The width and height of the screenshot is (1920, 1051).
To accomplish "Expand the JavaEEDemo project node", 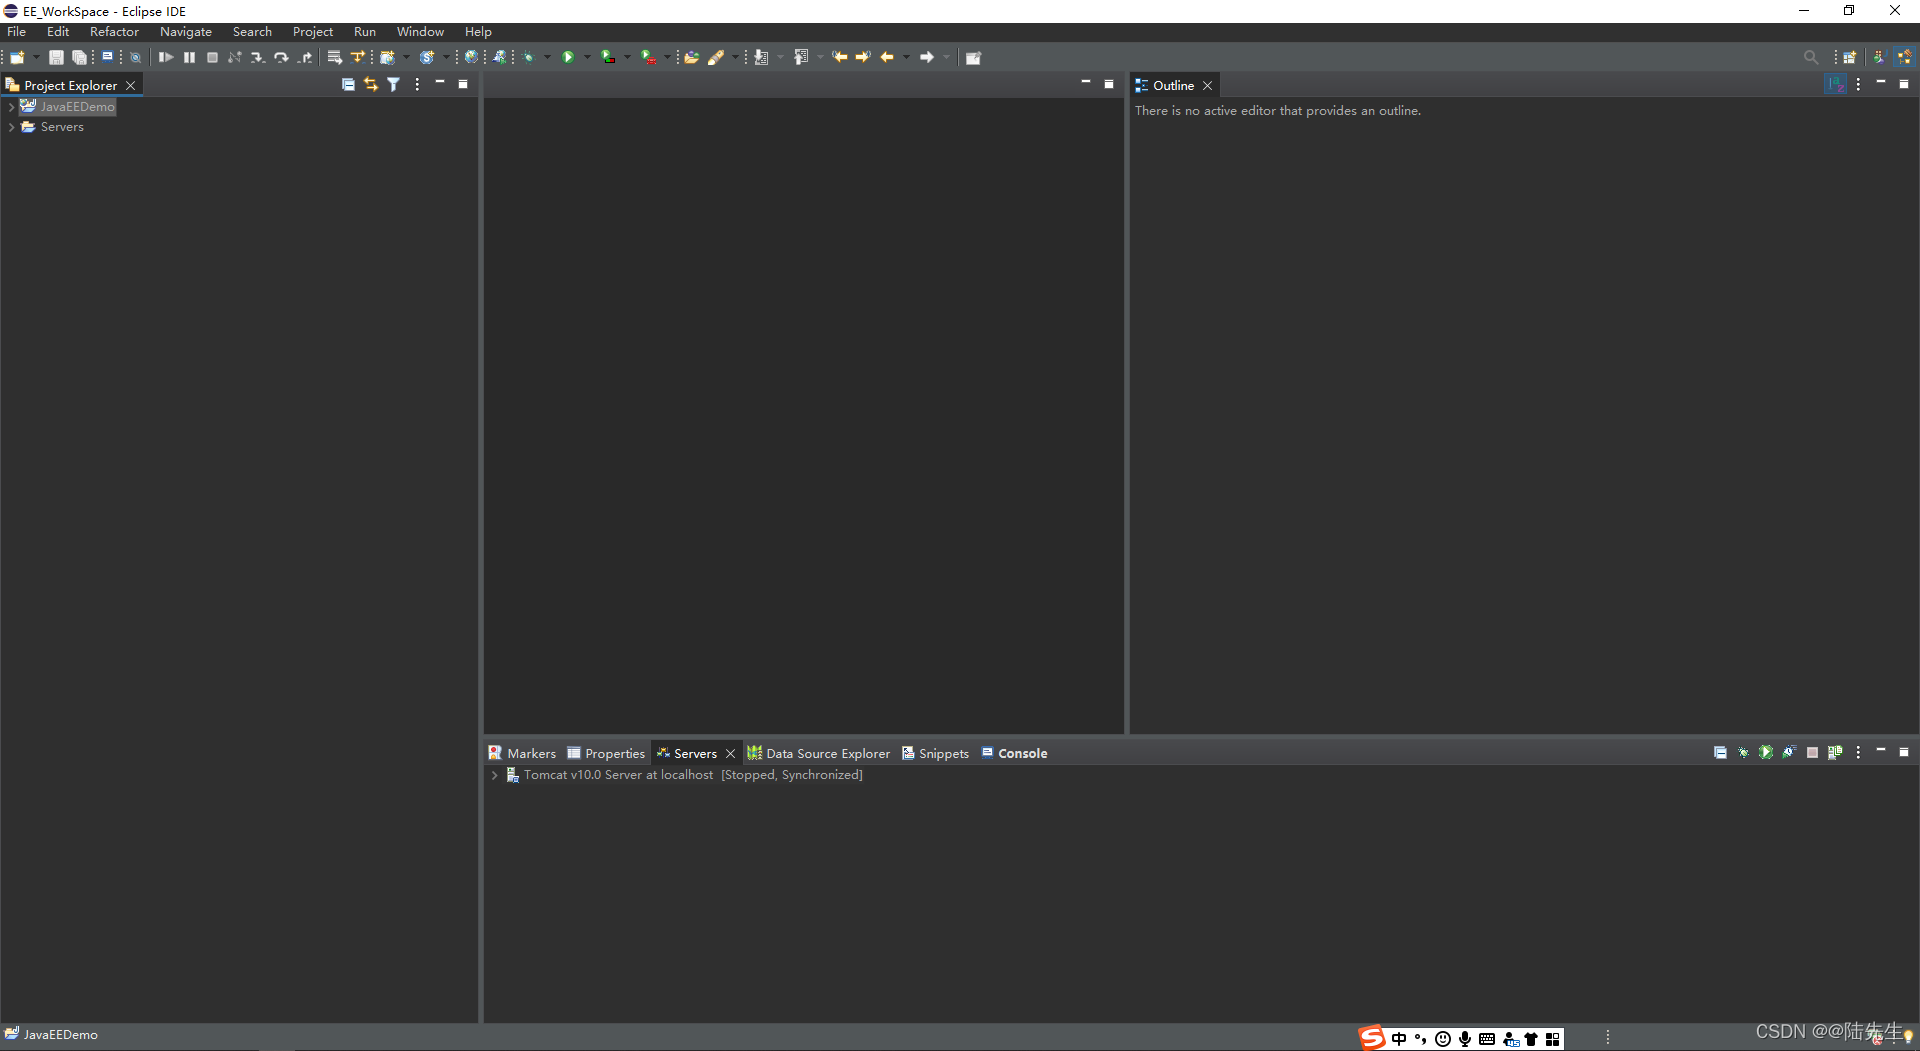I will (11, 107).
